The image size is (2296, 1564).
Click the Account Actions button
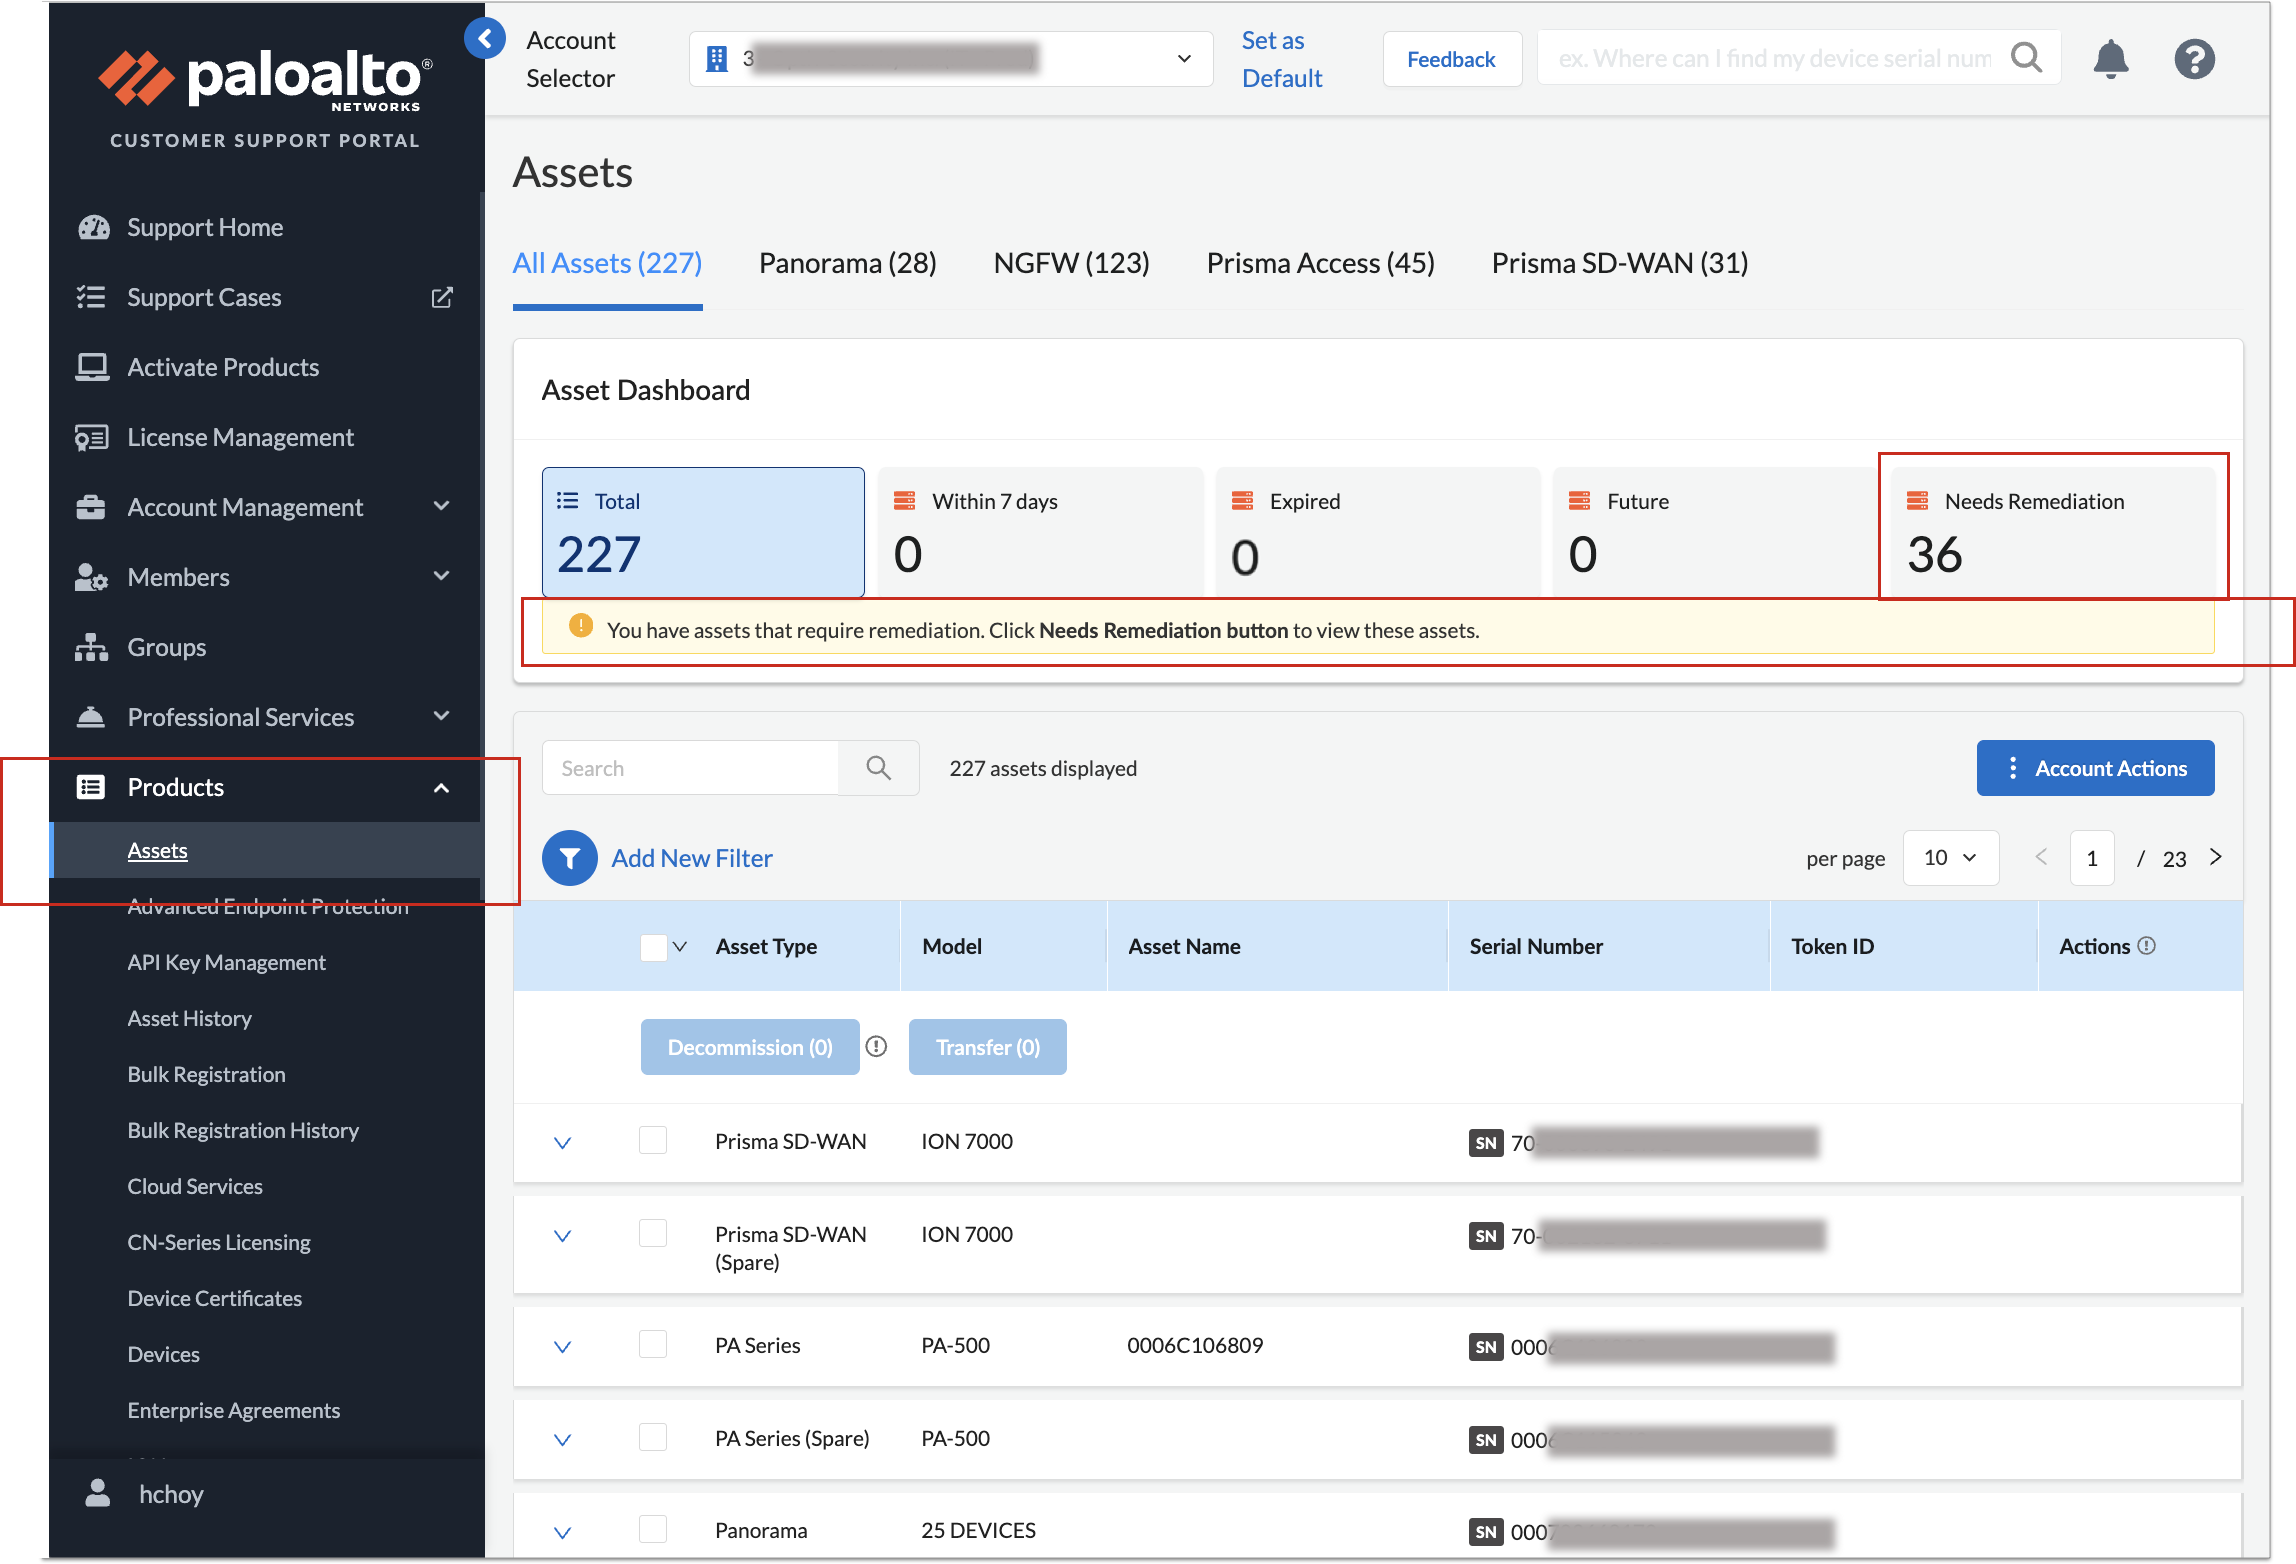(x=2095, y=768)
